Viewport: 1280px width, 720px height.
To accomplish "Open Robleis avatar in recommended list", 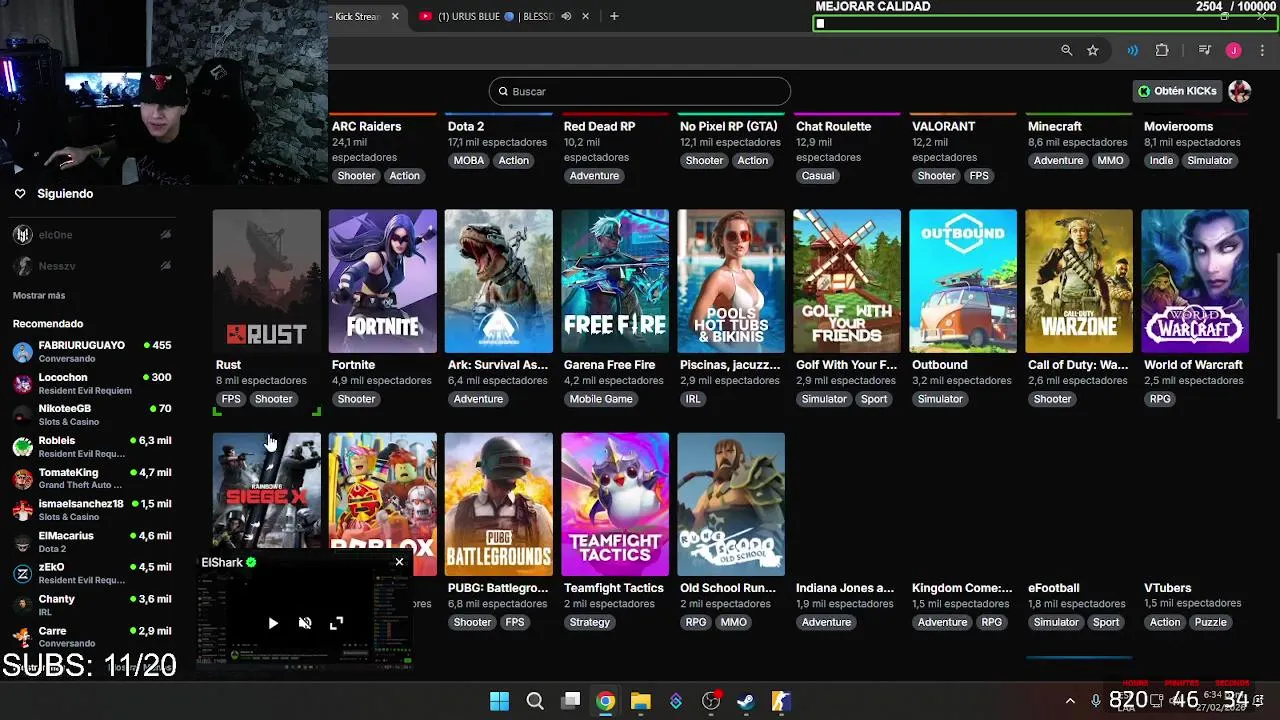I will 23,447.
